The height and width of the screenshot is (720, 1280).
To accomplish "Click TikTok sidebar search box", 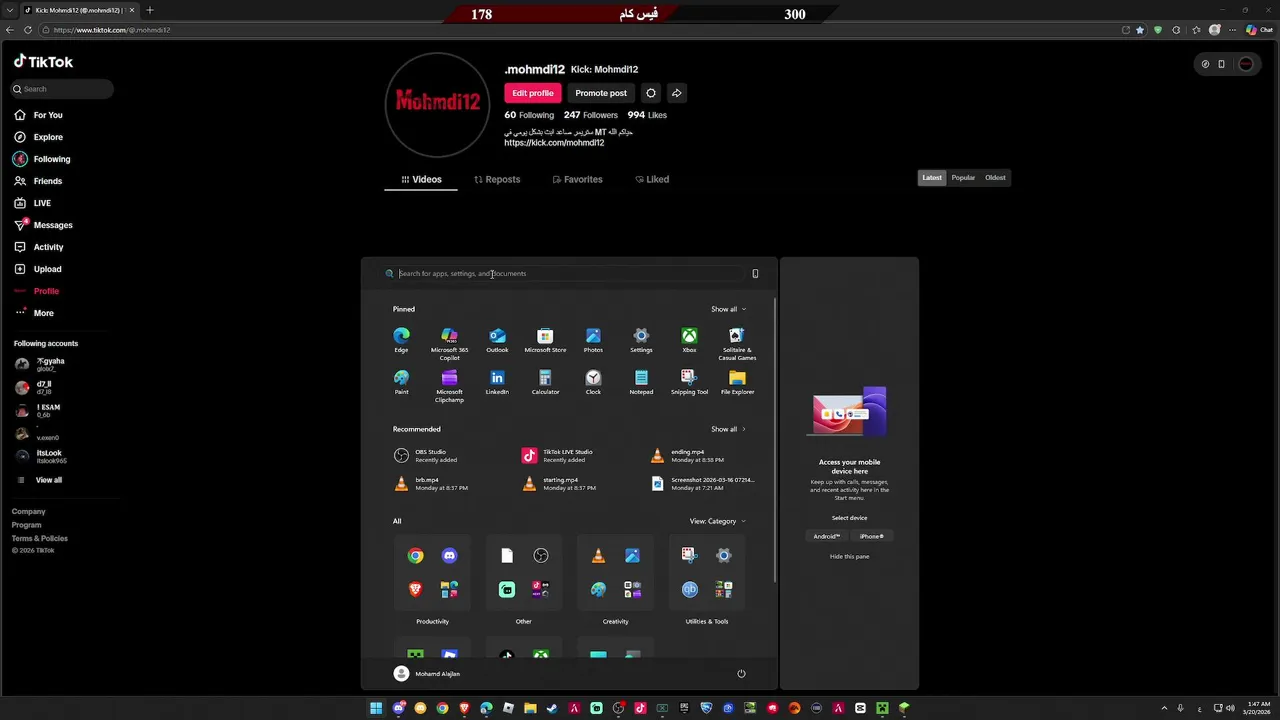I will point(62,89).
